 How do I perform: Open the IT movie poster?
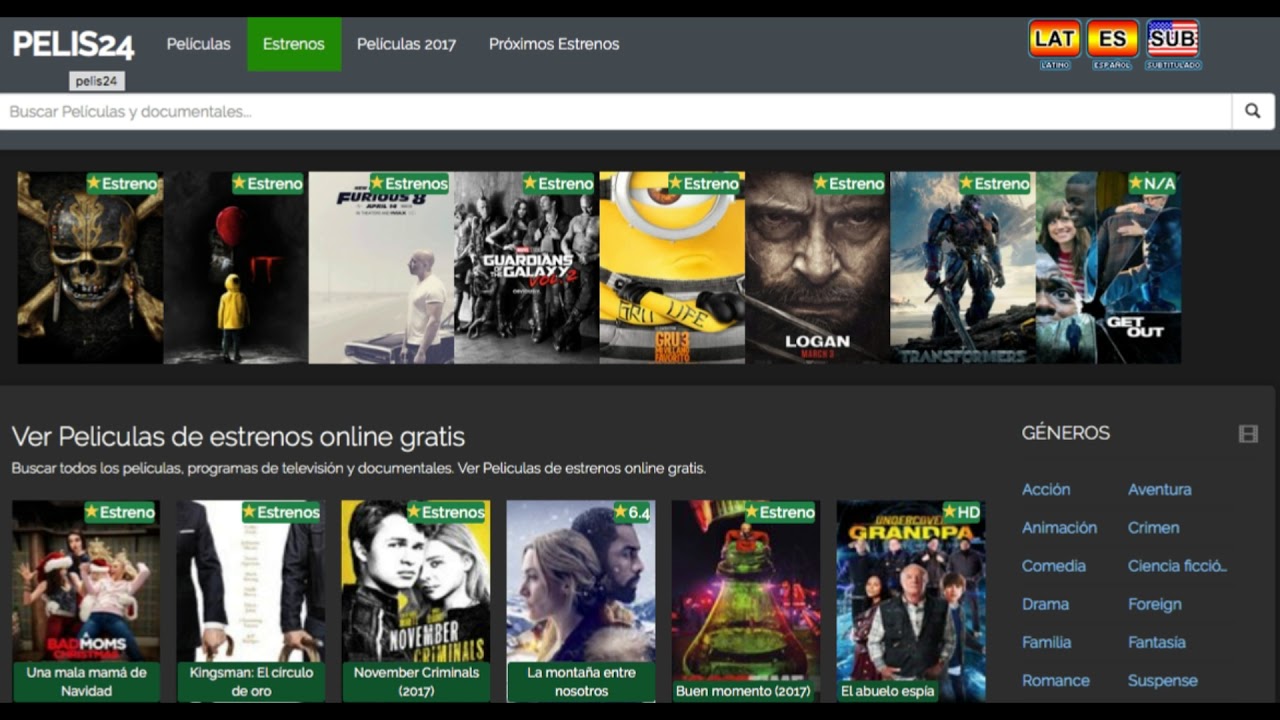236,267
